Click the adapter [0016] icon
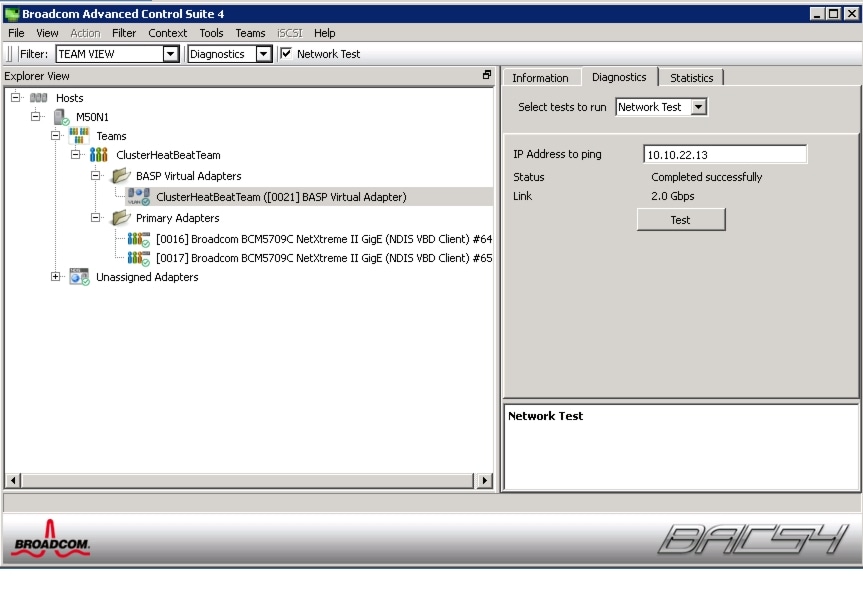The image size is (863, 600). pos(139,239)
